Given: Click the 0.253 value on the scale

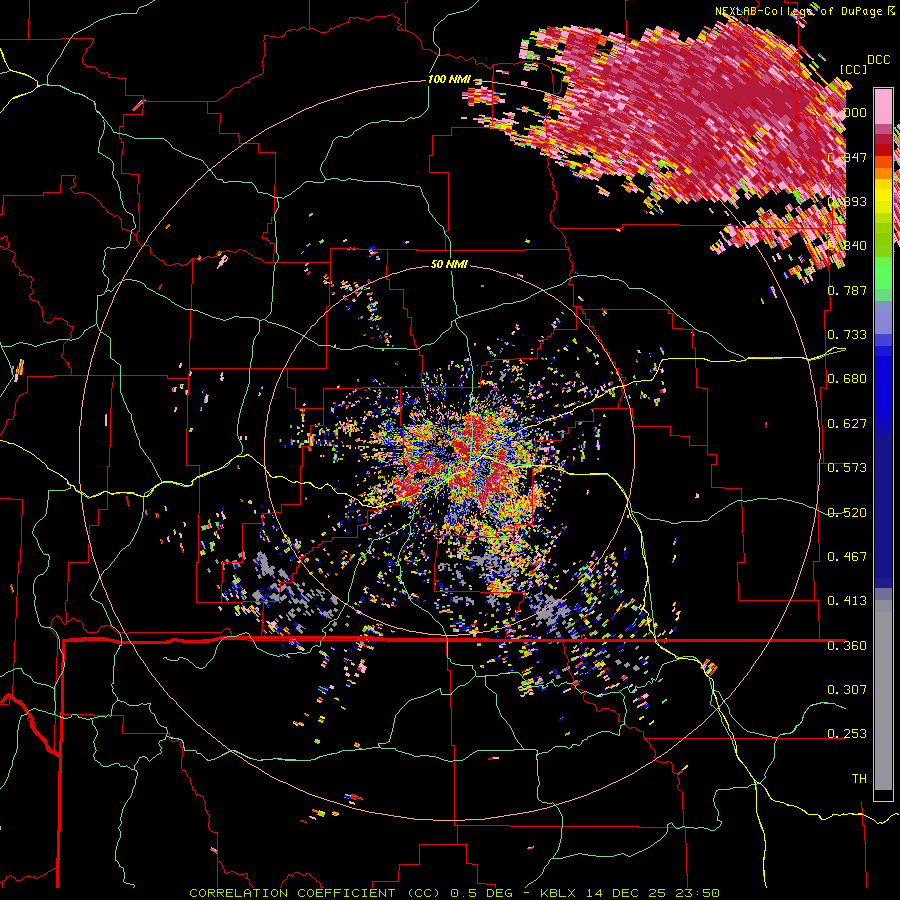Looking at the screenshot, I should [847, 734].
